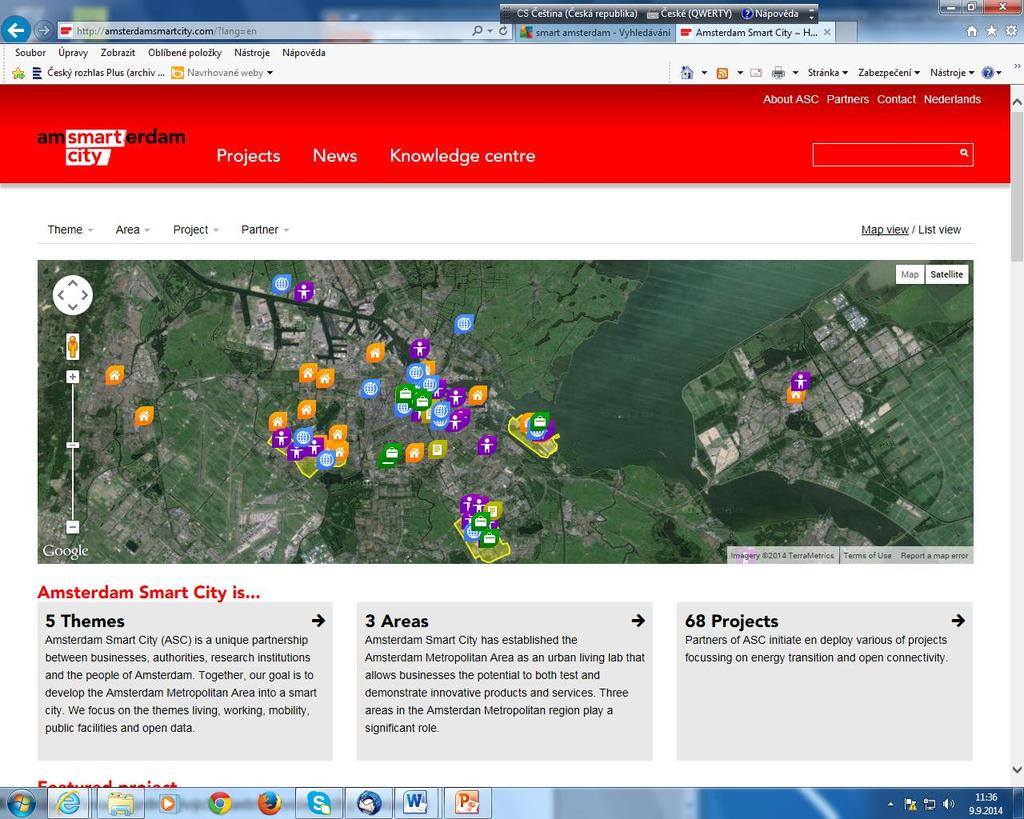Toggle the map type to Map
This screenshot has width=1024, height=819.
point(910,274)
